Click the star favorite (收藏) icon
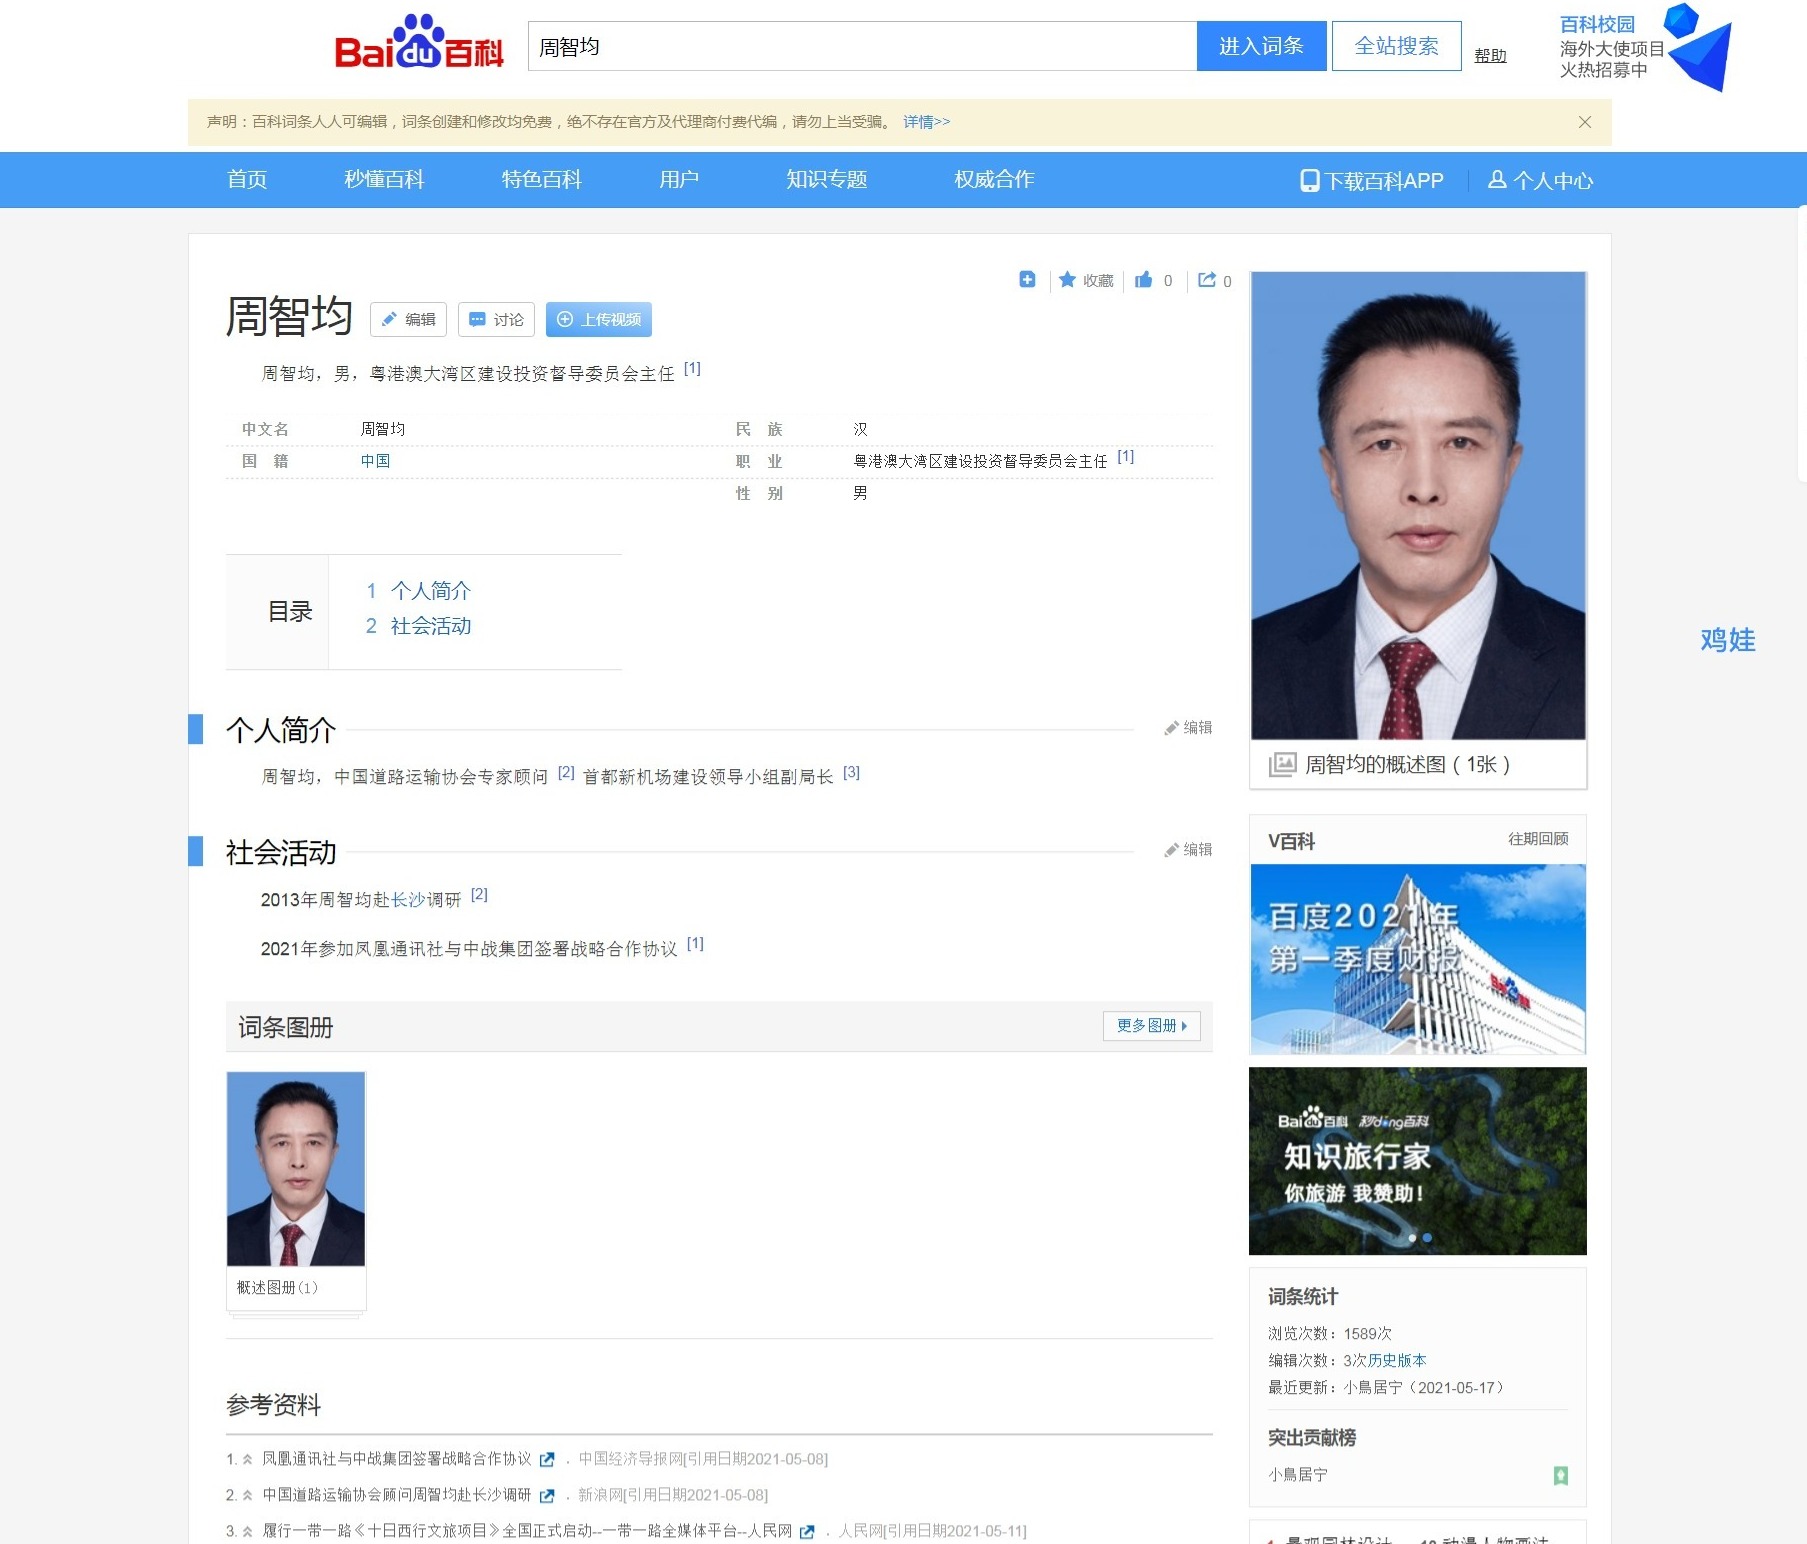The height and width of the screenshot is (1544, 1807). click(x=1067, y=280)
